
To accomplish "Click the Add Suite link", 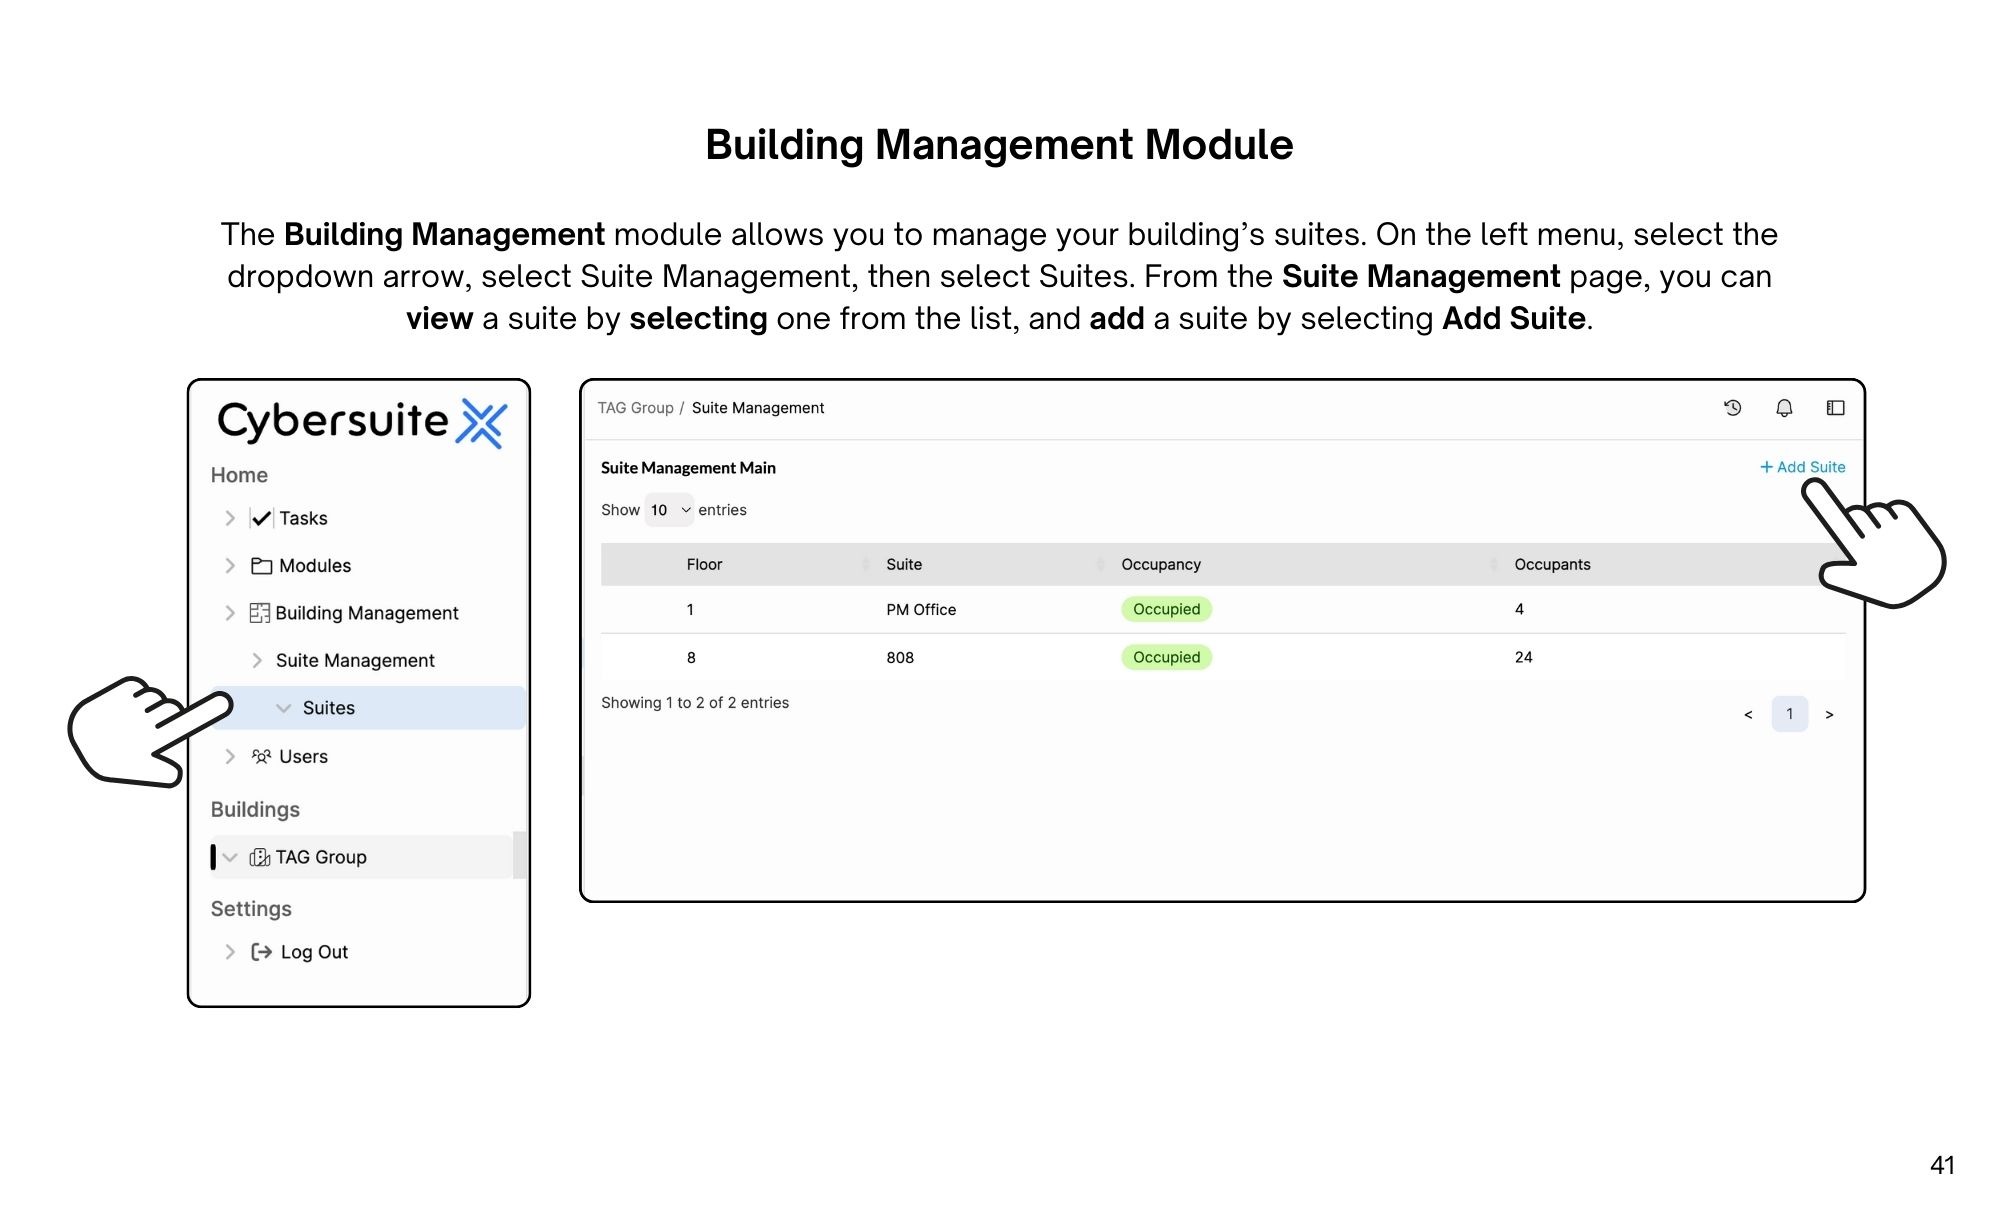I will (x=1803, y=467).
